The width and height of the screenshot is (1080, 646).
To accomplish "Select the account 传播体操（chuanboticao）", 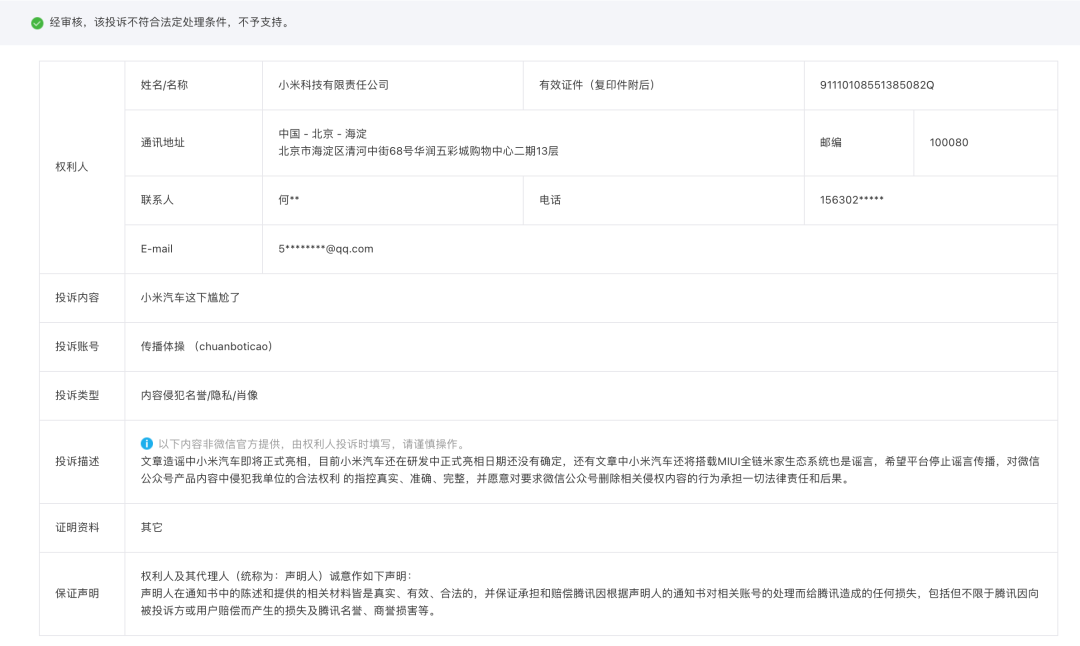I will pos(207,346).
